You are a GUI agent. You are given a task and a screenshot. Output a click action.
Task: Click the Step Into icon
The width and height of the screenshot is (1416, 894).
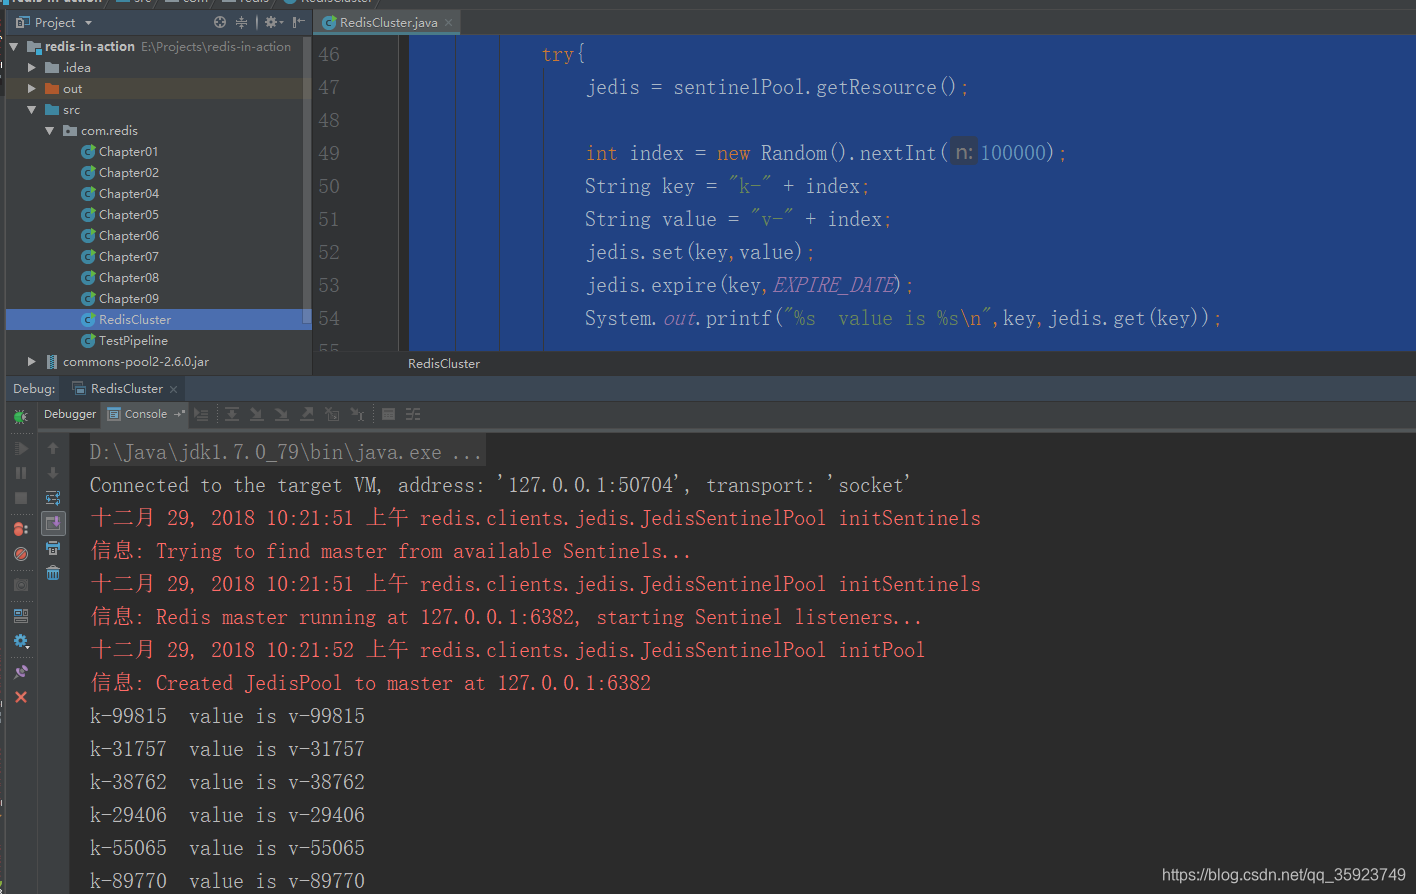coord(257,414)
